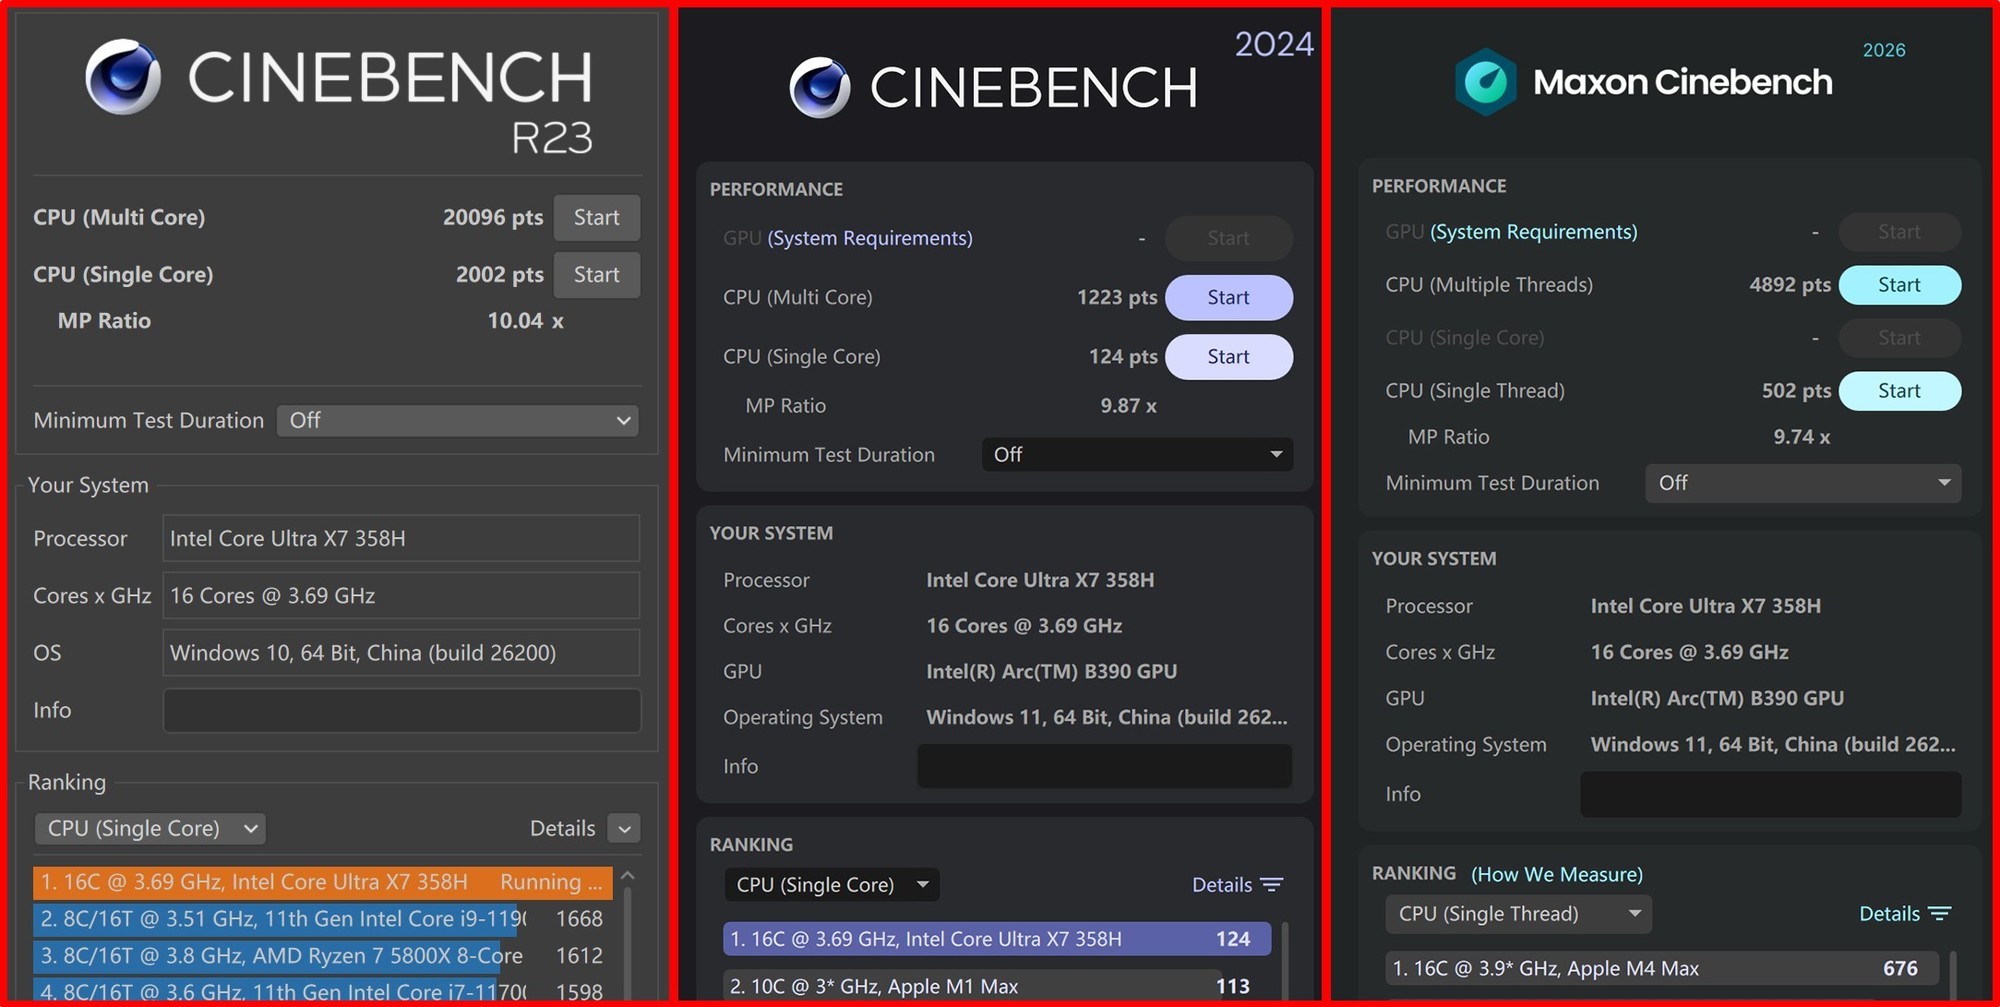Click 16 Cores @ 3.69 GHz in Cinebench 2026
The width and height of the screenshot is (2000, 1007).
(x=1690, y=653)
